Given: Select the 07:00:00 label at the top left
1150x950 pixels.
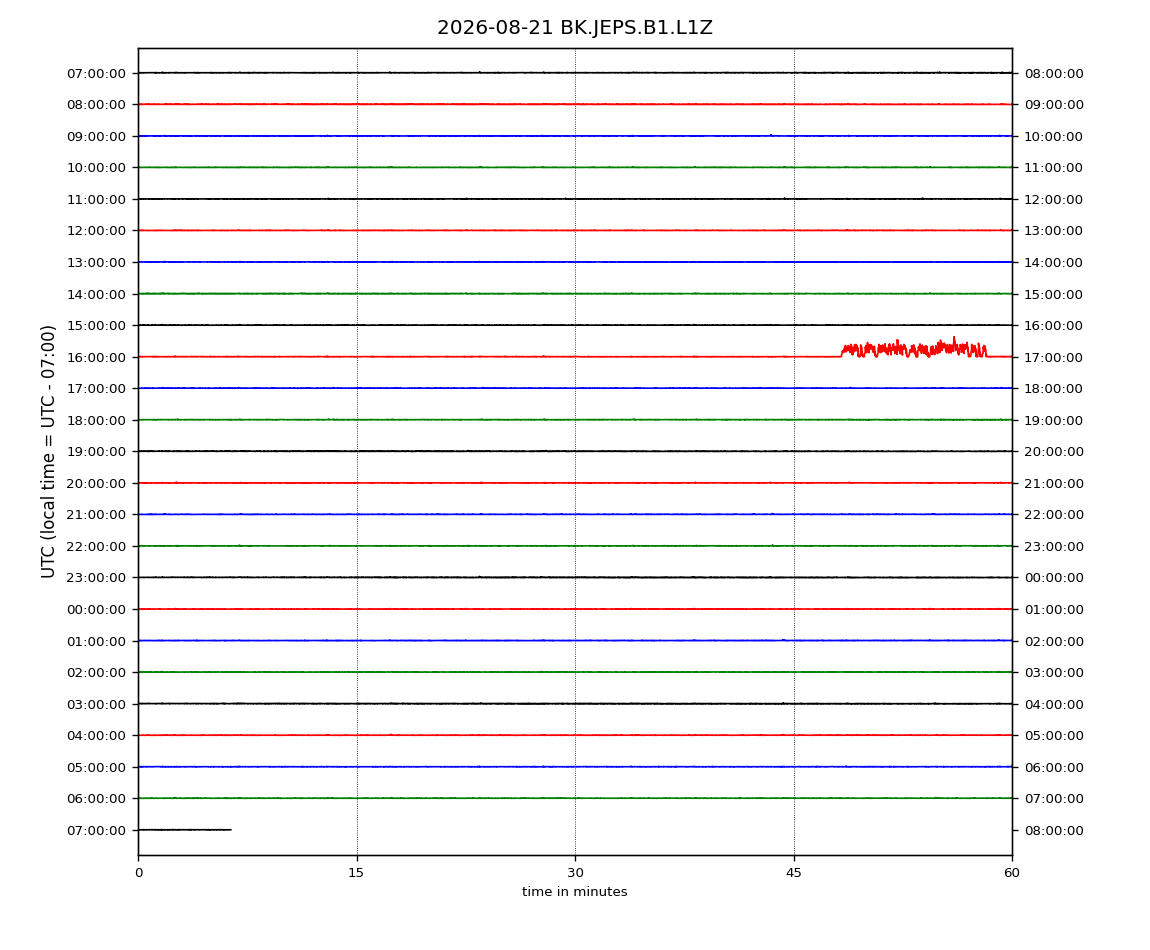Looking at the screenshot, I should [x=96, y=73].
